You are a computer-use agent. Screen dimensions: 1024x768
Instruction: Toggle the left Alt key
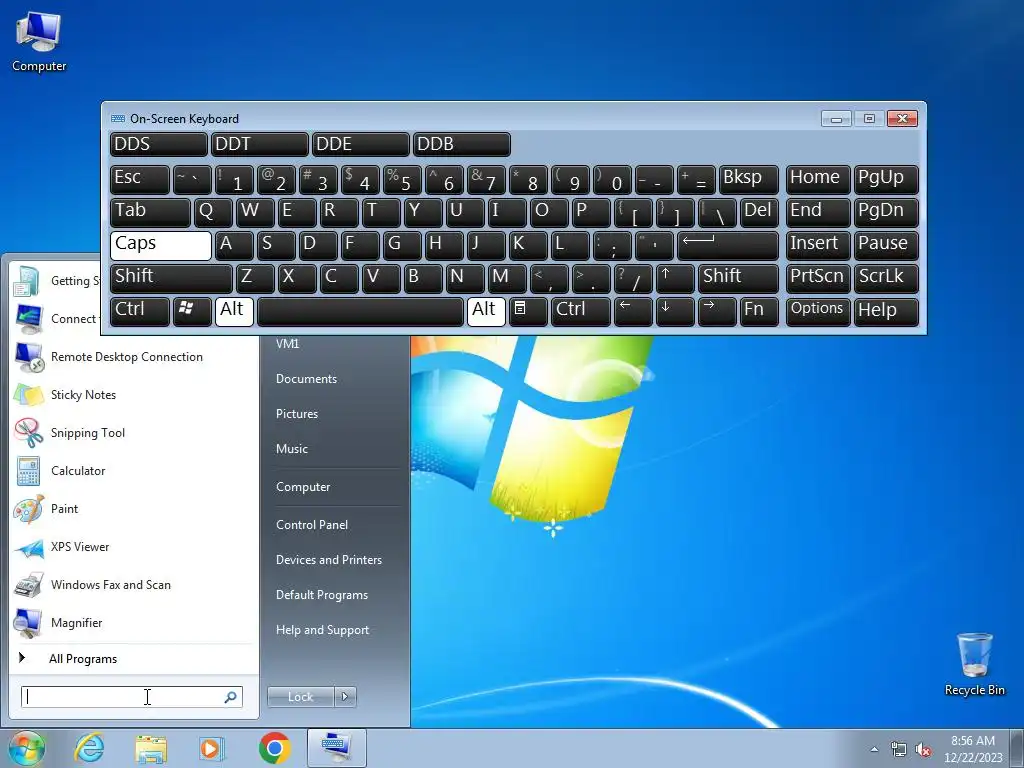click(x=234, y=312)
